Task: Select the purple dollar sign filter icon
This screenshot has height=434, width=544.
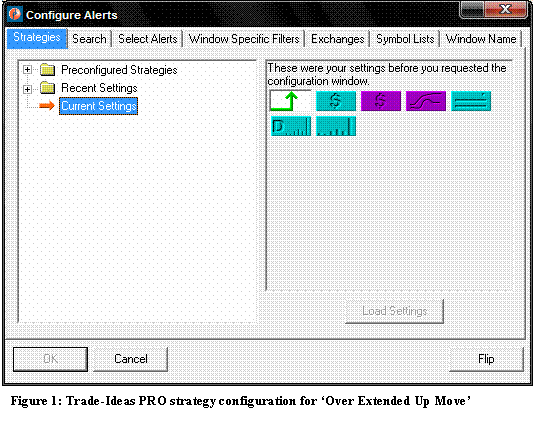Action: click(x=381, y=101)
